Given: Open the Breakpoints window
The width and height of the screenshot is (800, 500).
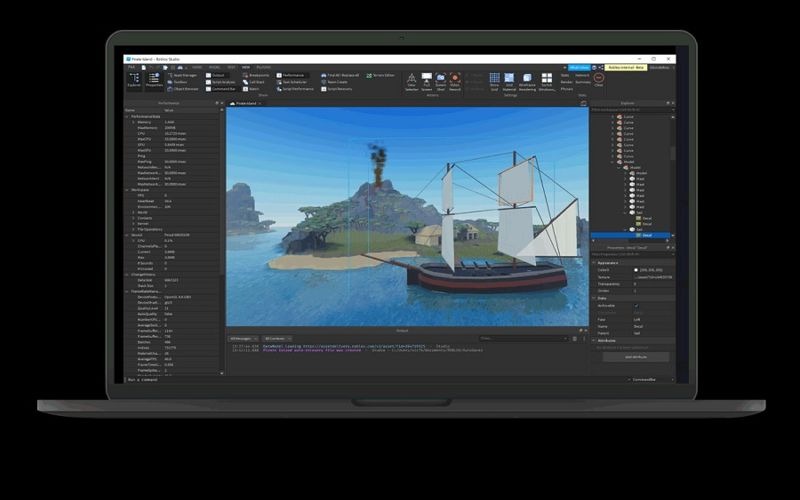Looking at the screenshot, I should 256,75.
